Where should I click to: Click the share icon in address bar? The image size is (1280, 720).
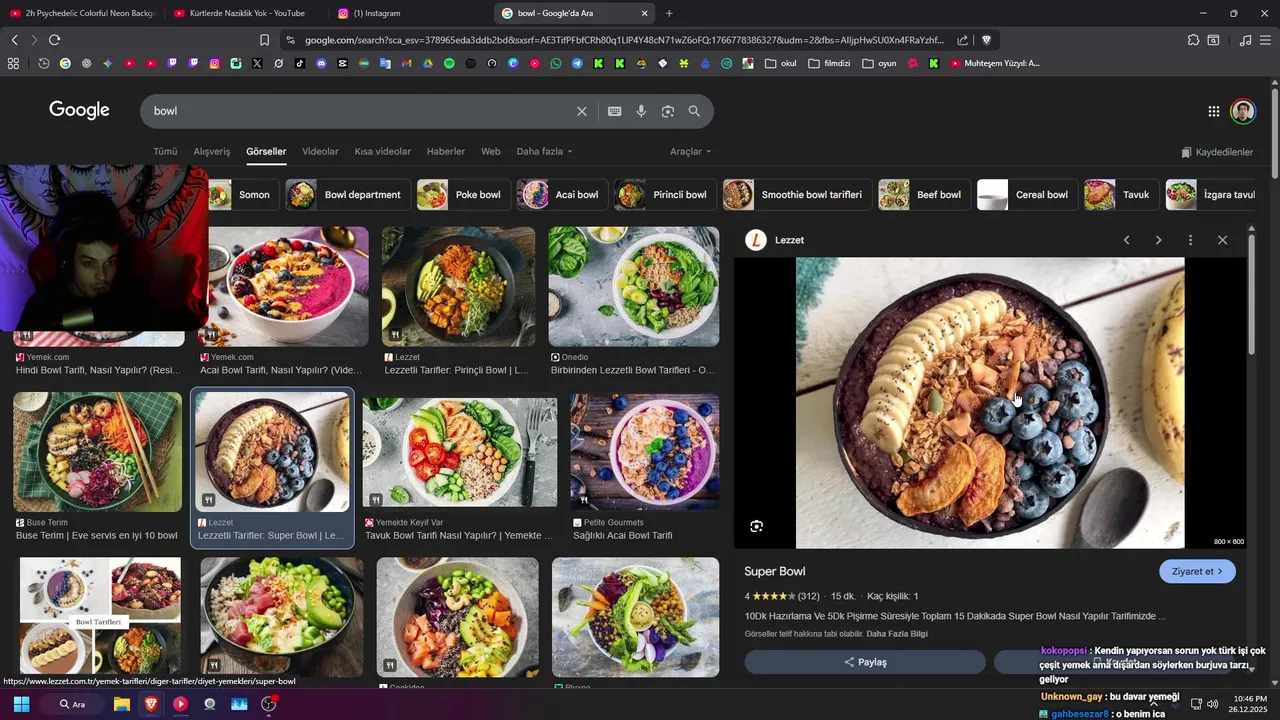(x=962, y=40)
